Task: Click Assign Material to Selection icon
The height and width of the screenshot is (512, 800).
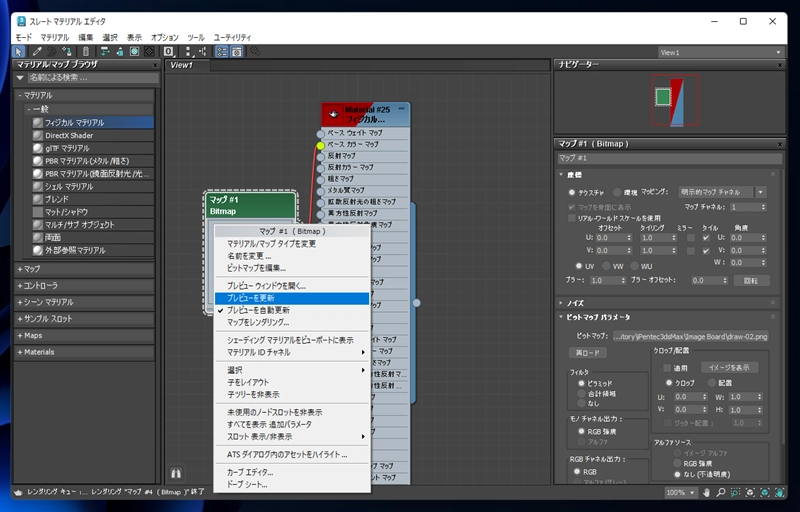Action: pyautogui.click(x=66, y=52)
